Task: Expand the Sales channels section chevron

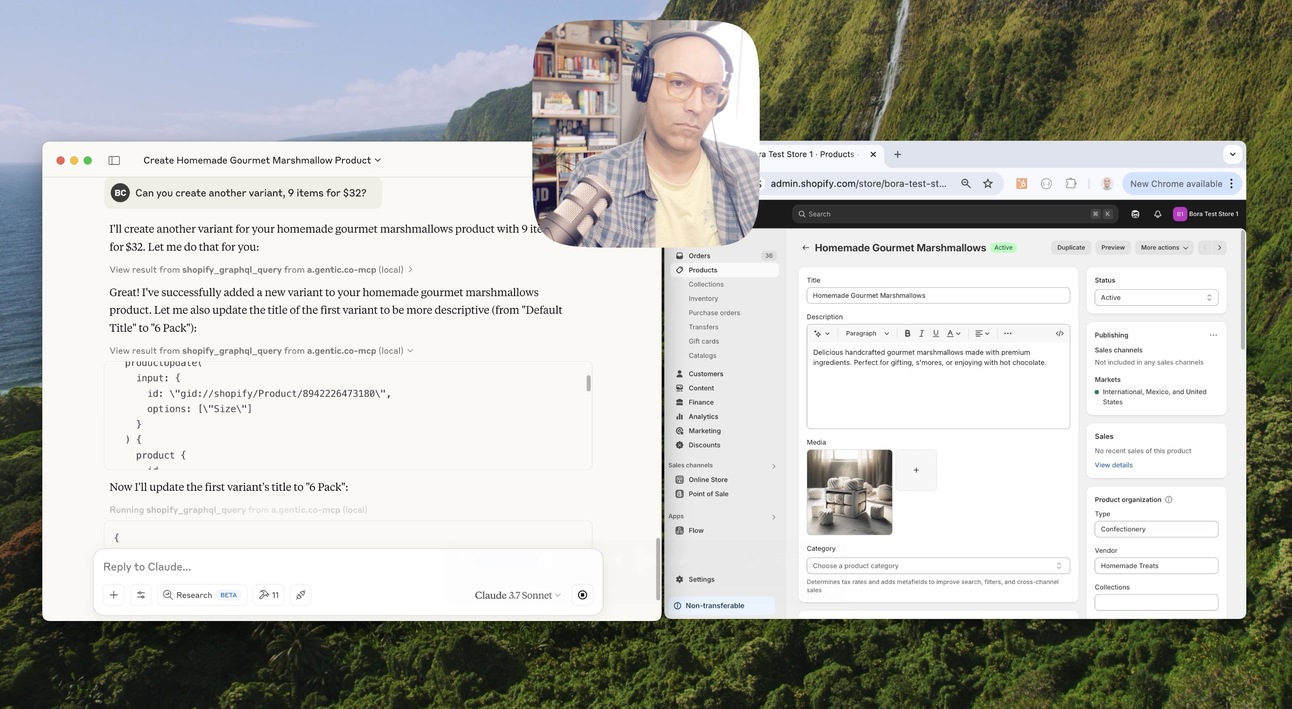Action: click(x=773, y=465)
